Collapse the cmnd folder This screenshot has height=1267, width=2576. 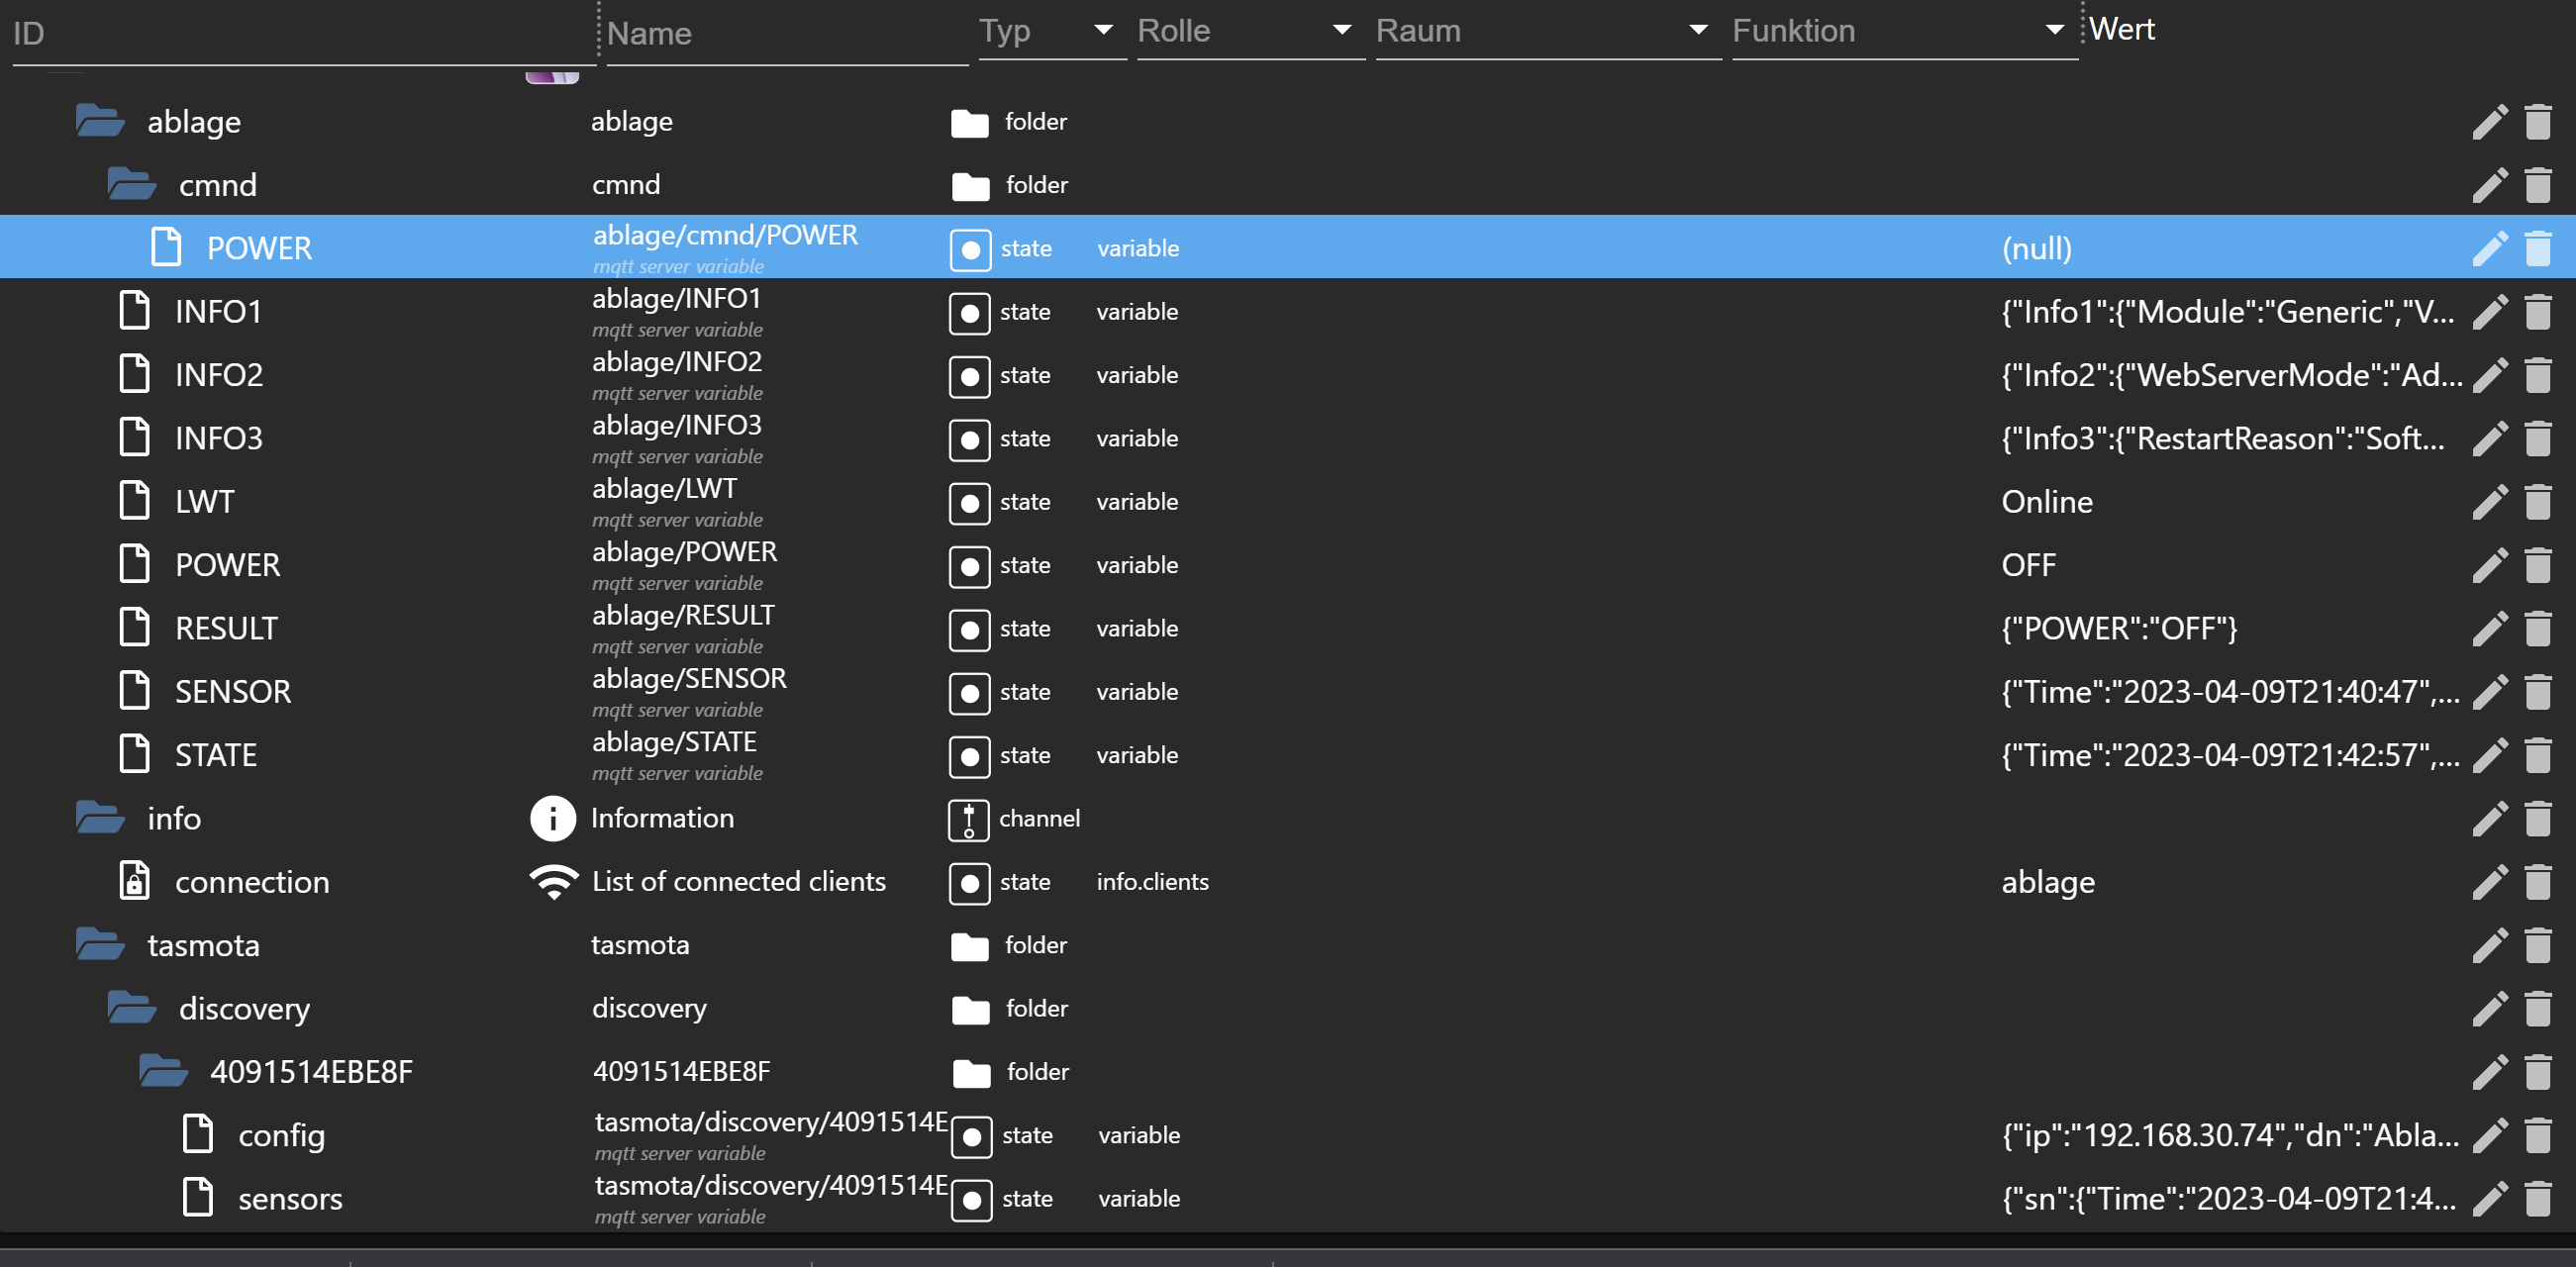[131, 185]
